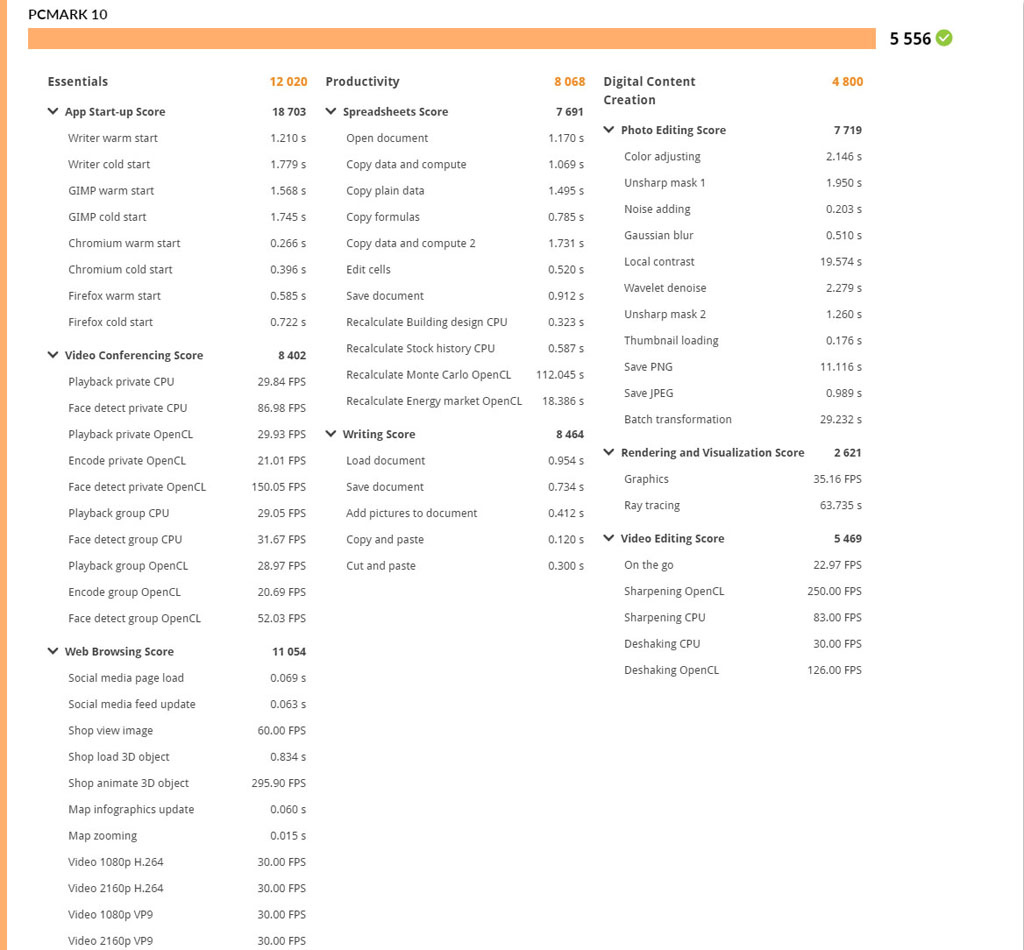This screenshot has height=950, width=1024.
Task: Collapse the Photo Editing Score section
Action: pyautogui.click(x=609, y=130)
